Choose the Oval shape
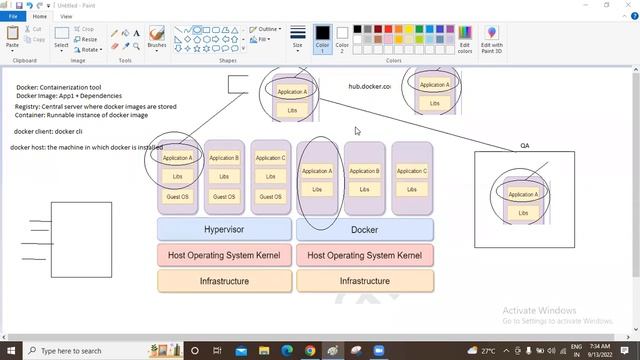Screen dimensions: 640x360 click(197, 30)
